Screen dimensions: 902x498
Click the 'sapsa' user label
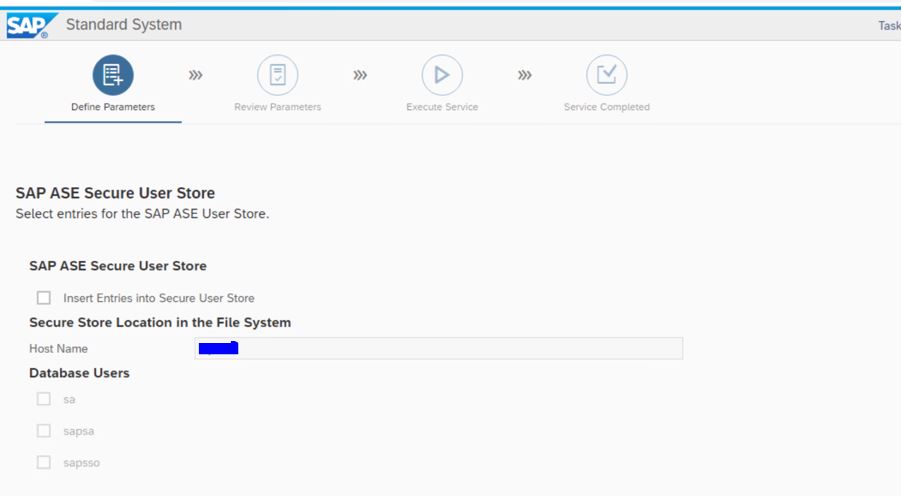point(78,431)
